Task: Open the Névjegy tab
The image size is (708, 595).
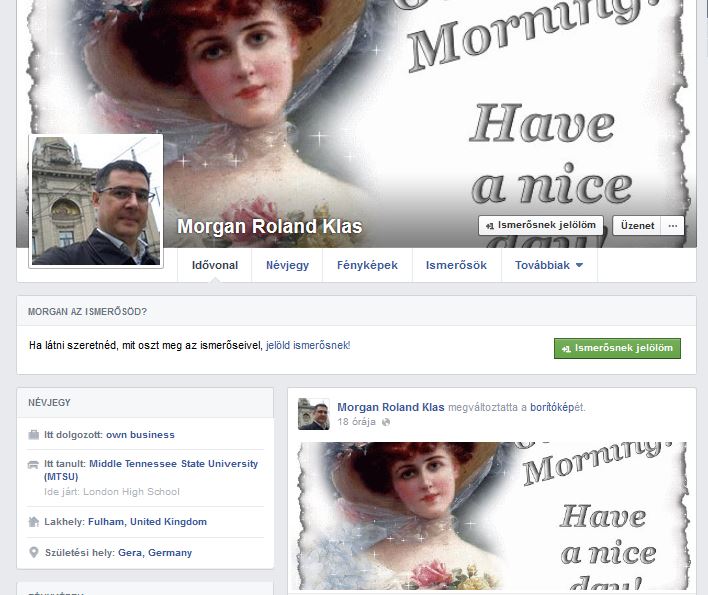Action: (x=287, y=265)
